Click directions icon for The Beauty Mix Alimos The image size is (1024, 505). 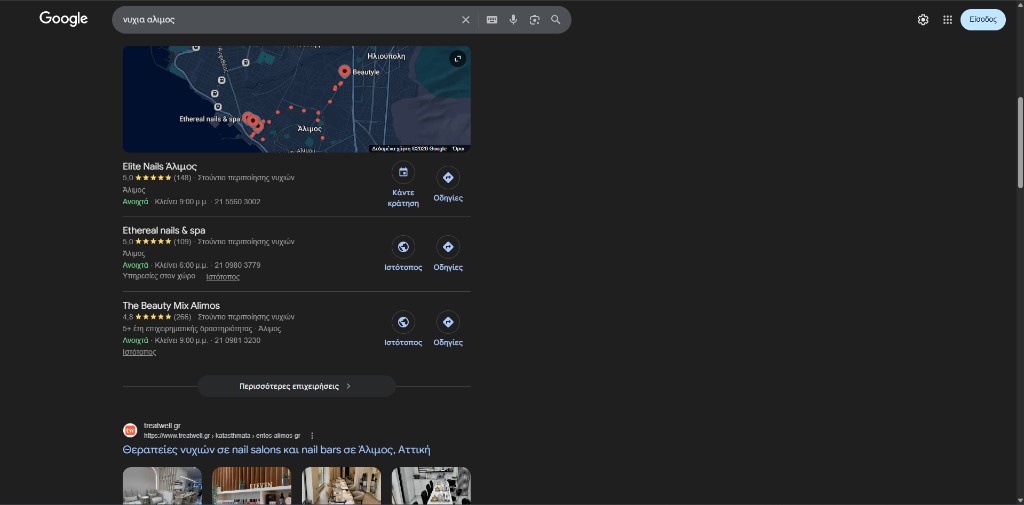[448, 322]
